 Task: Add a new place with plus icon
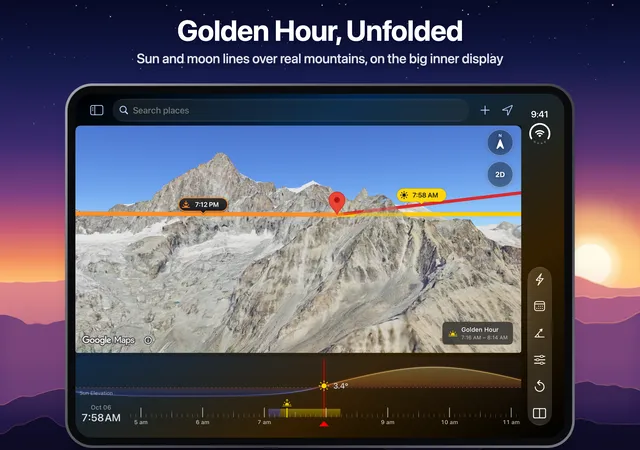pyautogui.click(x=485, y=110)
